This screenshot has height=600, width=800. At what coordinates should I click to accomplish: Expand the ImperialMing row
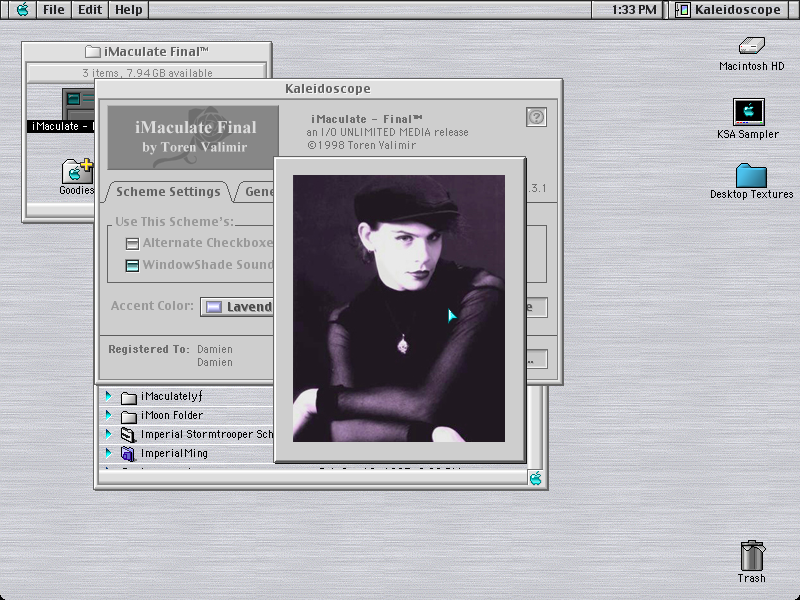108,453
